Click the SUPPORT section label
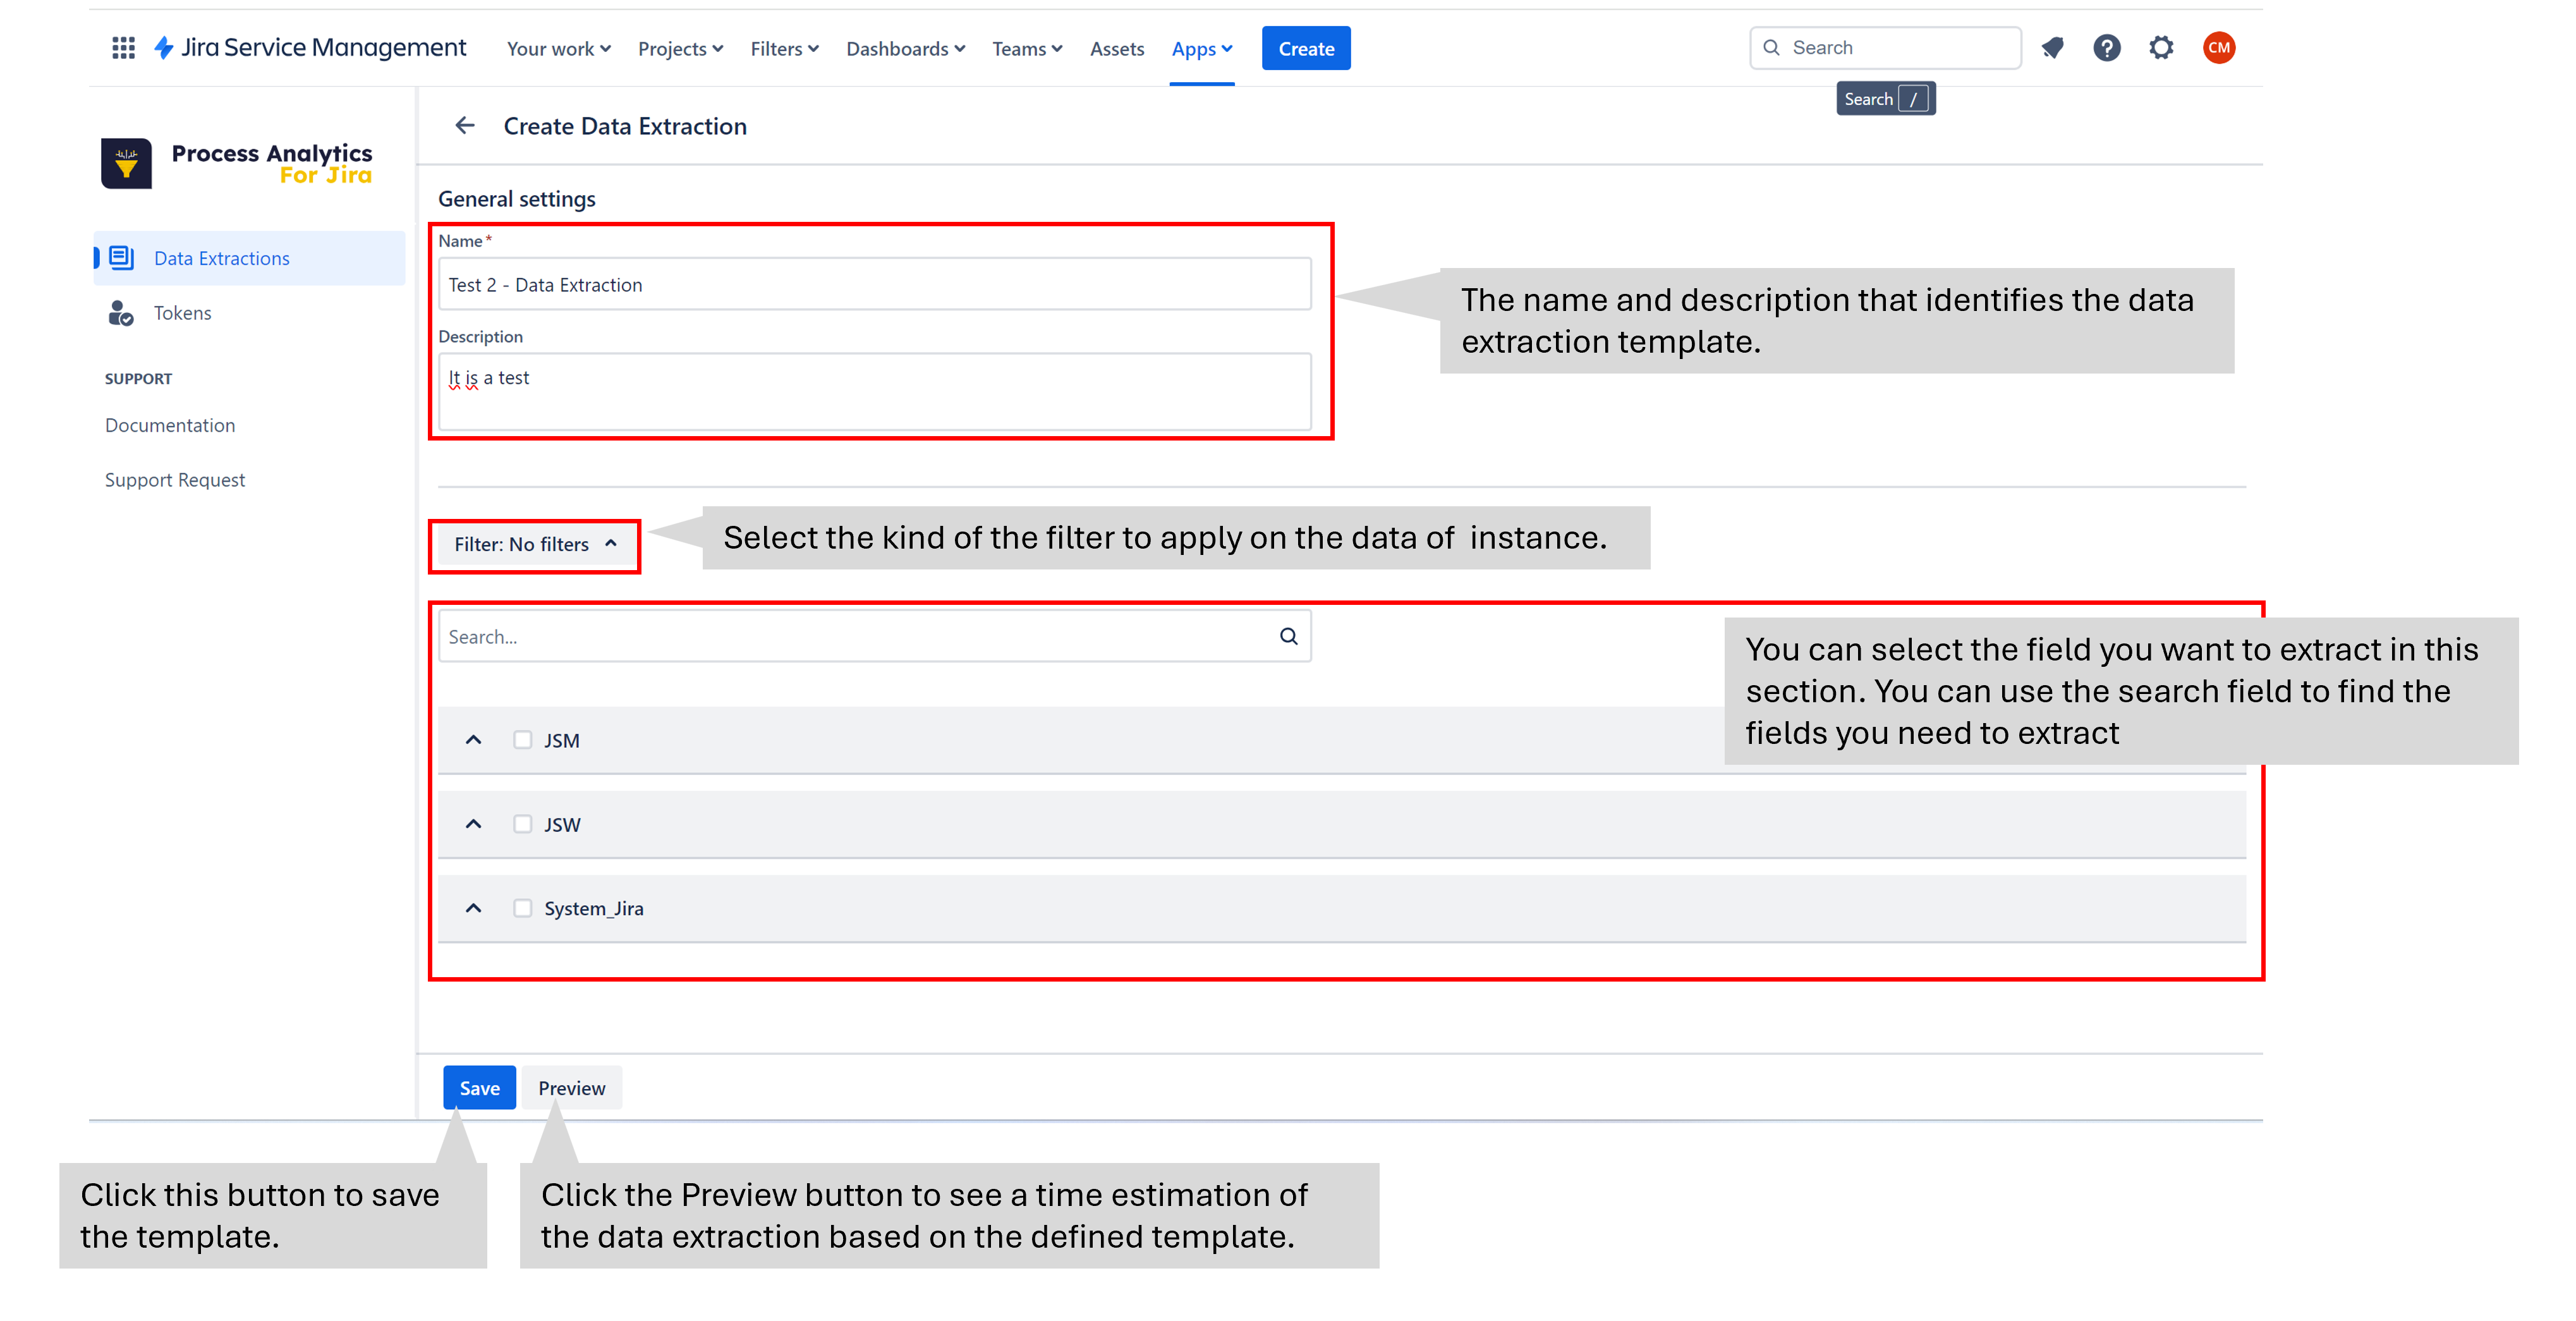 [x=138, y=379]
